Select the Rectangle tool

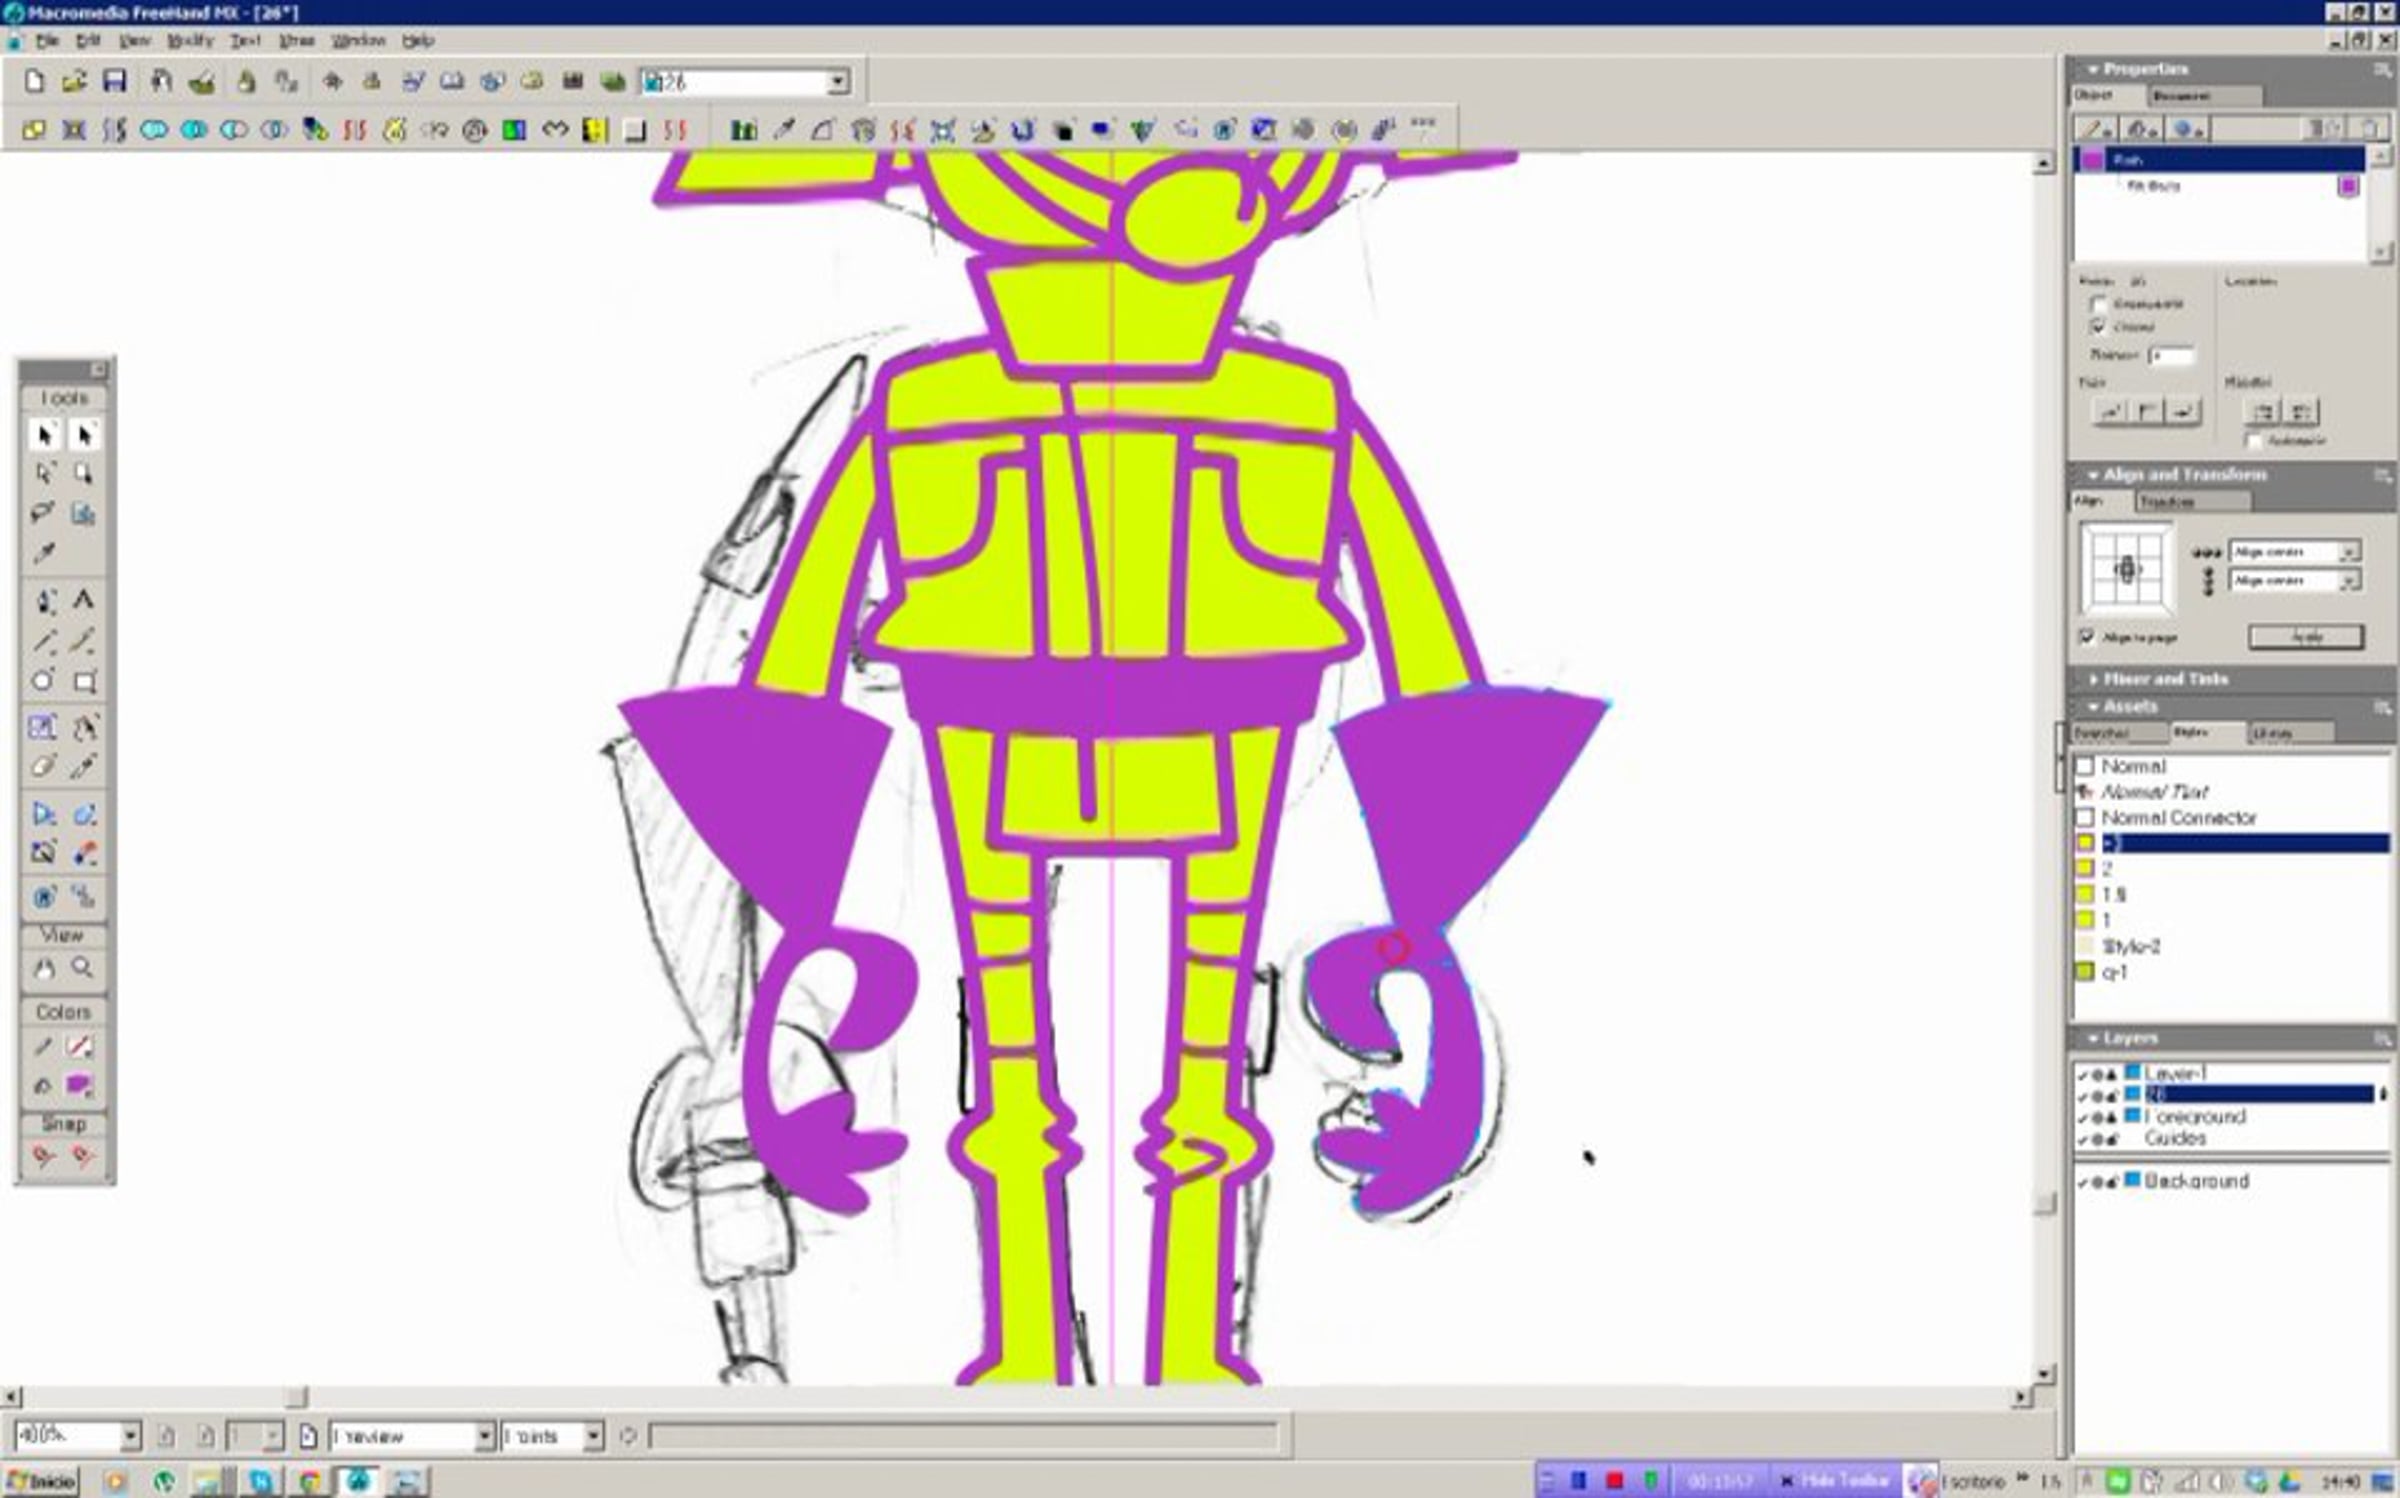coord(85,682)
